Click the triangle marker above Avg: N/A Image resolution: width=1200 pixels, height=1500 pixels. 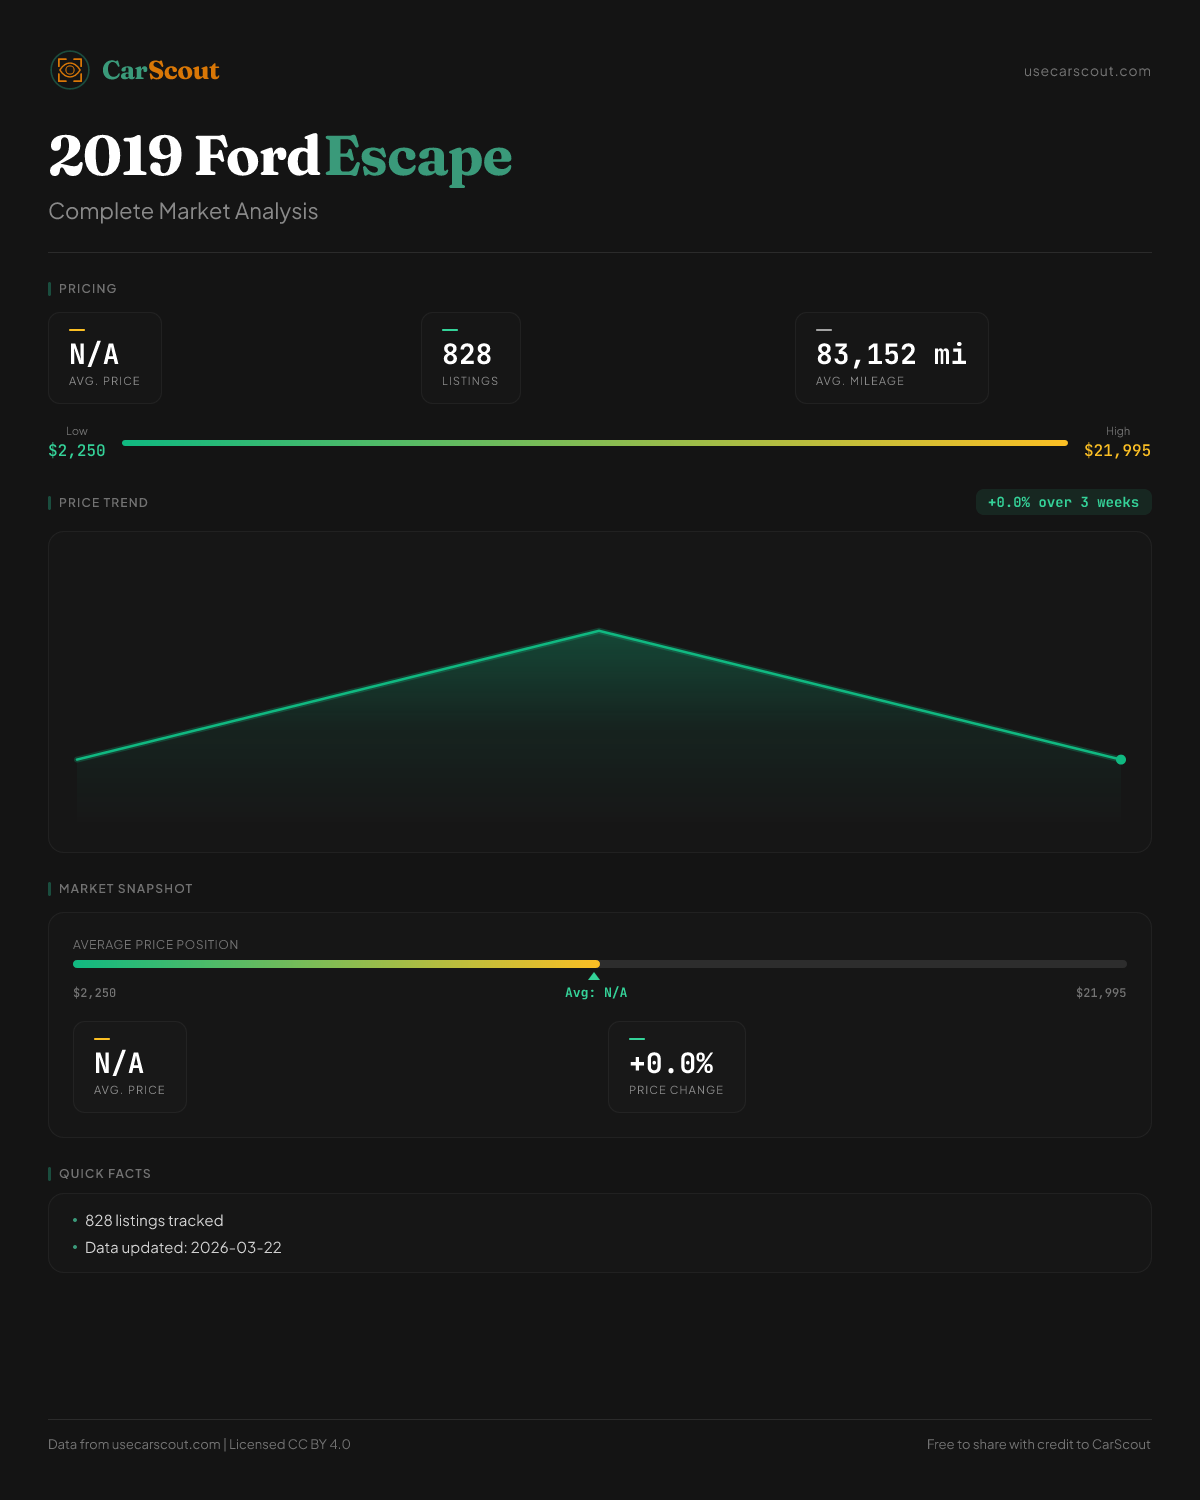click(x=594, y=977)
